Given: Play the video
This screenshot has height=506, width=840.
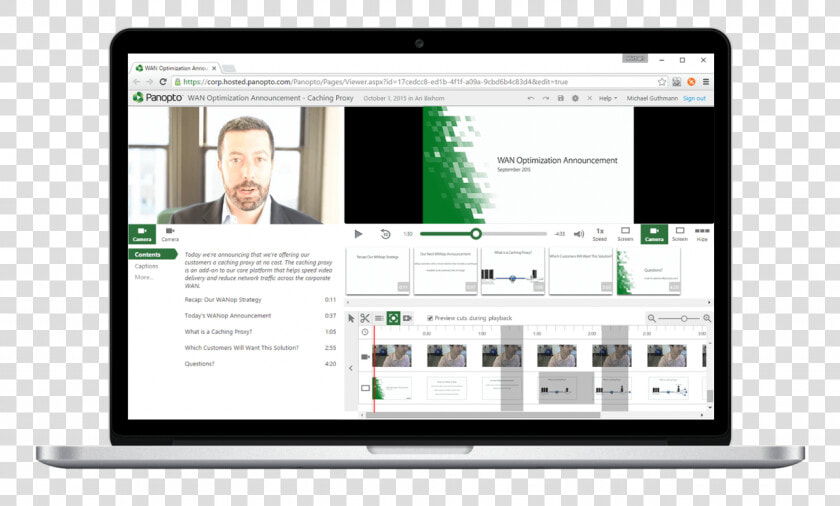Looking at the screenshot, I should tap(358, 234).
